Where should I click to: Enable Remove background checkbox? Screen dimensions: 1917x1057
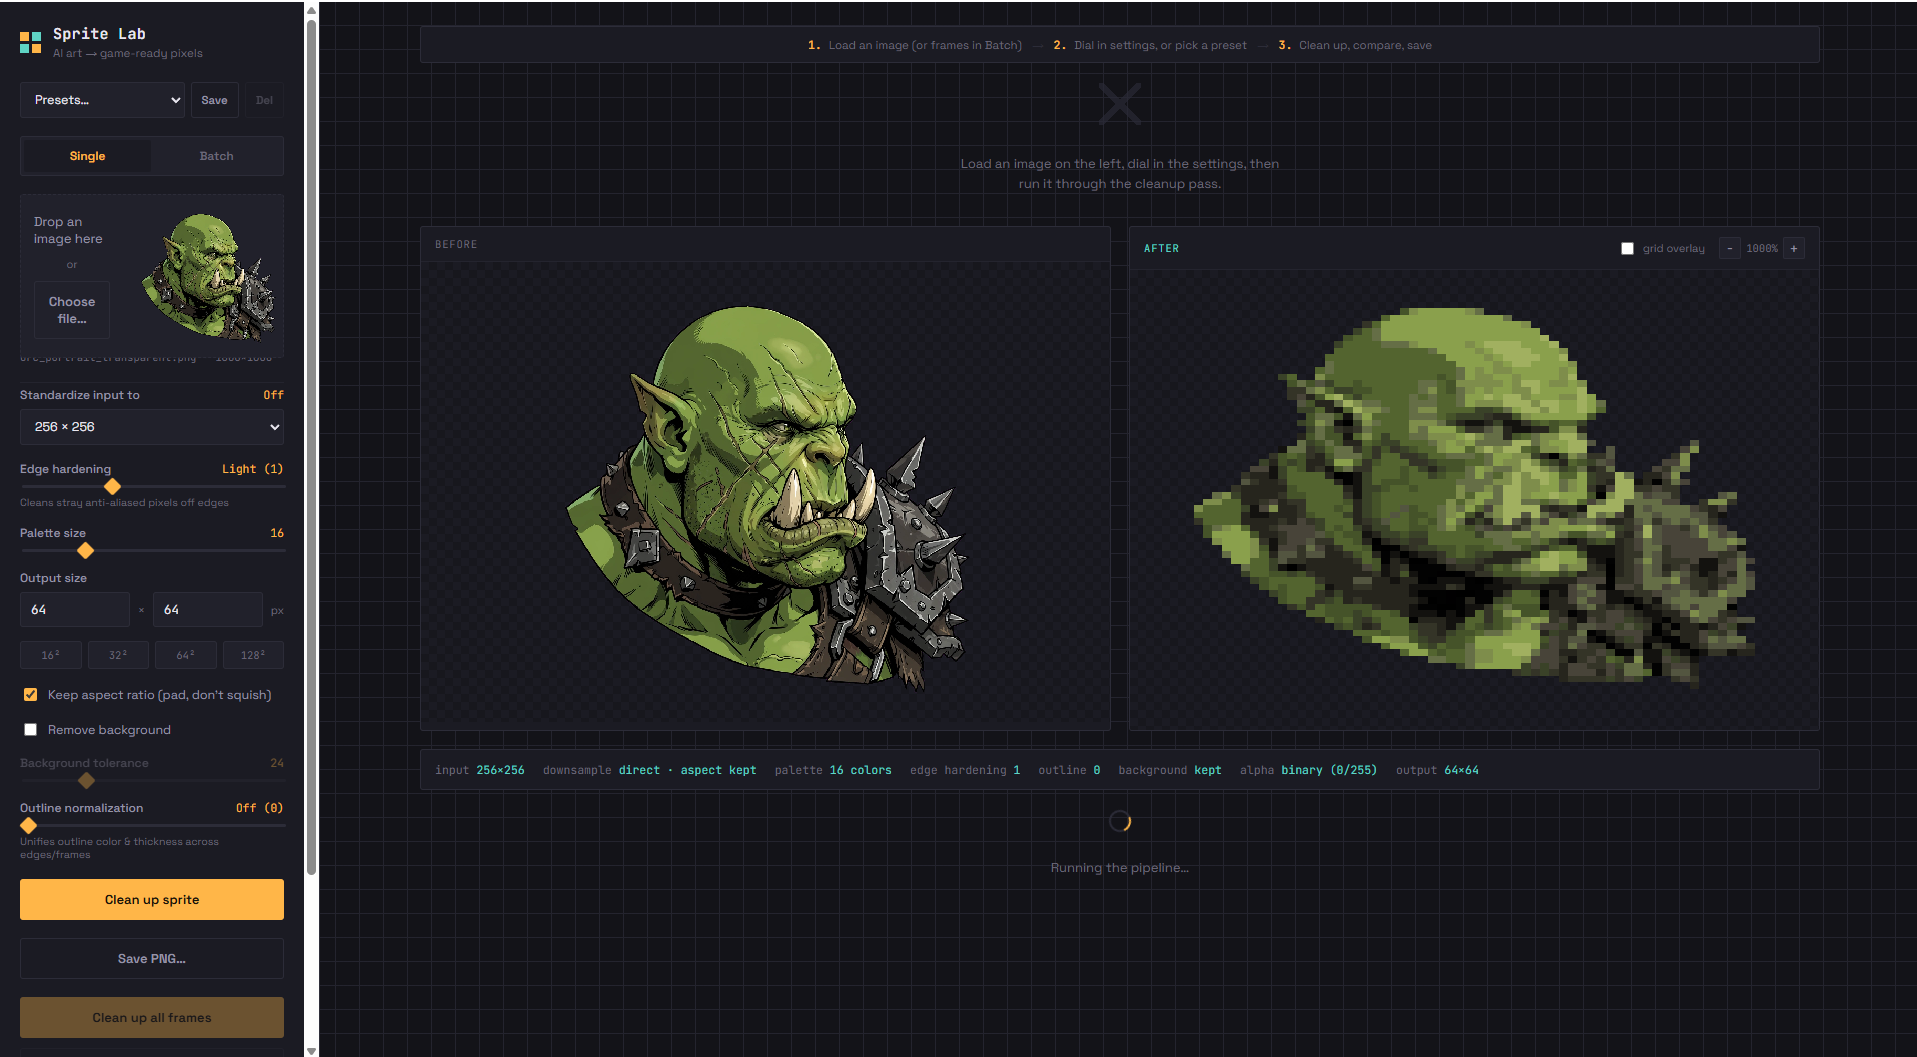31,730
